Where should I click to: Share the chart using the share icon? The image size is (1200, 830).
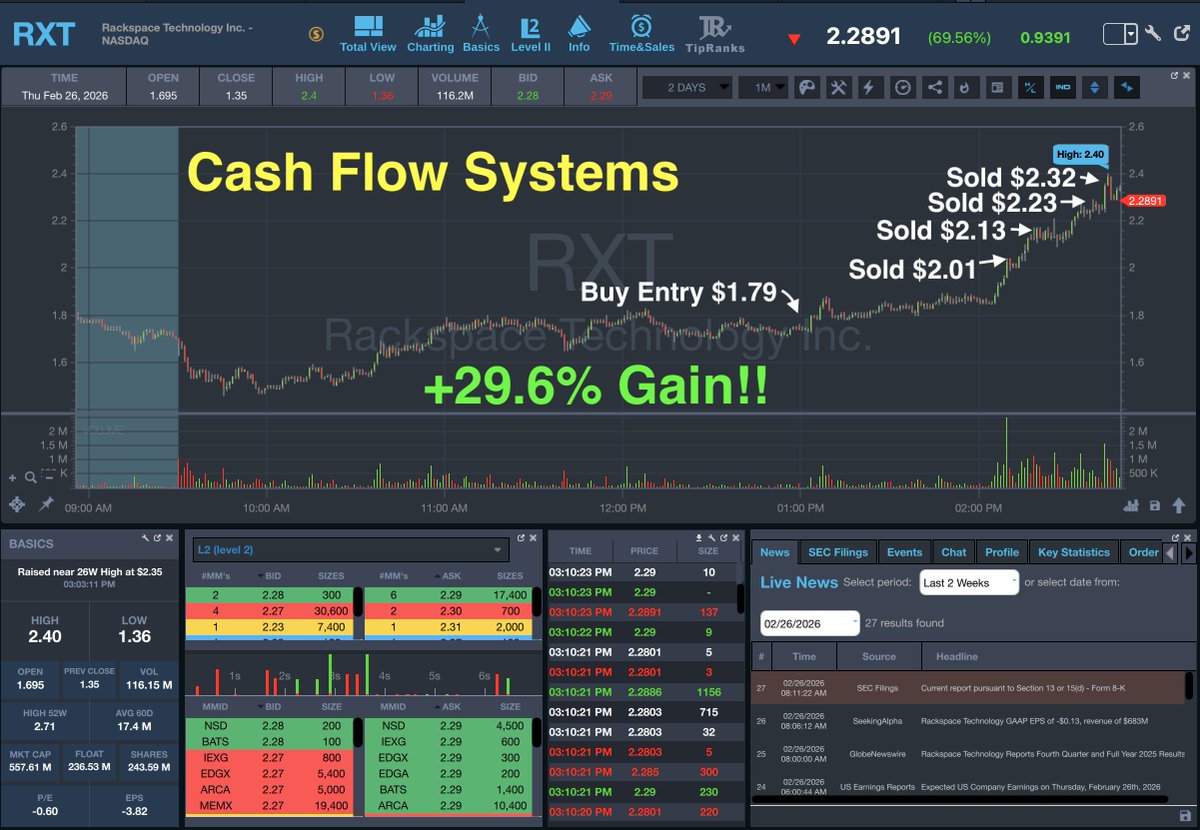click(x=934, y=87)
